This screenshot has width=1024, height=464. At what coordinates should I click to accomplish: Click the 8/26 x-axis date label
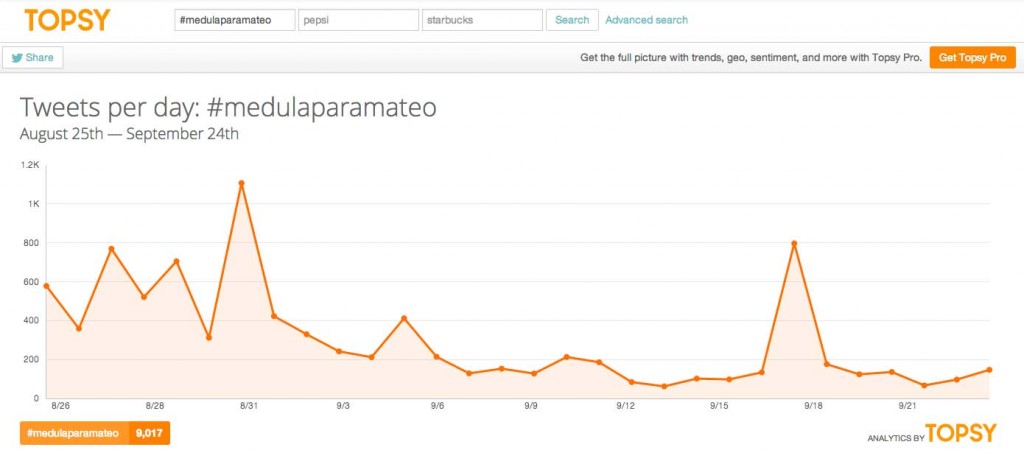[x=61, y=406]
